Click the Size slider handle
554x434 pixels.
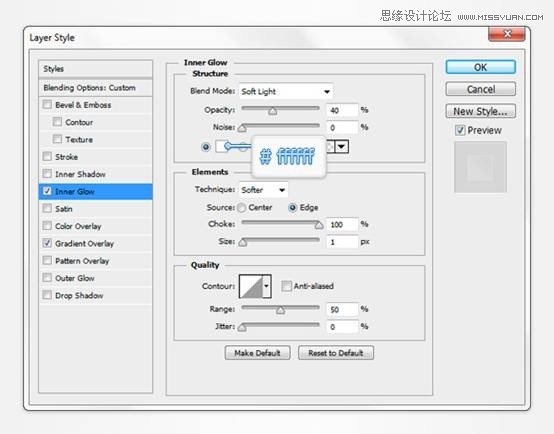[x=242, y=242]
